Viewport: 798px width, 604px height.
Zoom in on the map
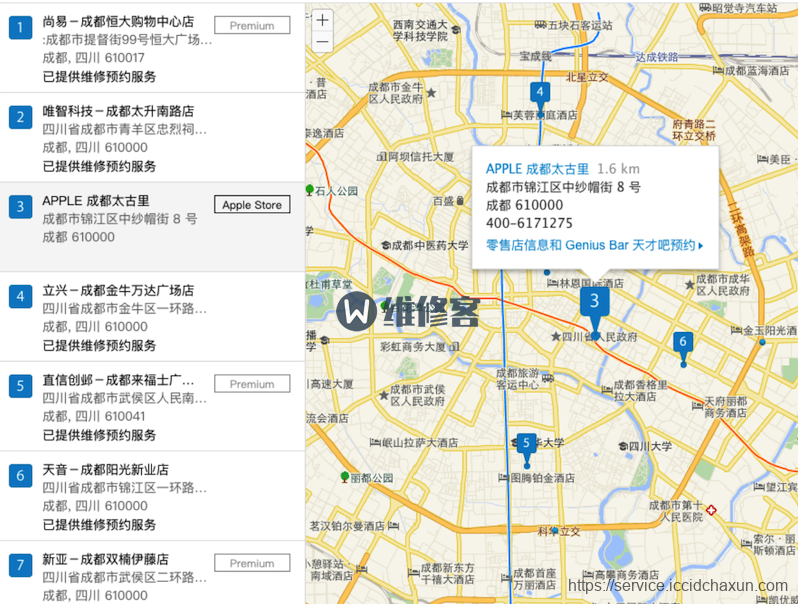322,20
